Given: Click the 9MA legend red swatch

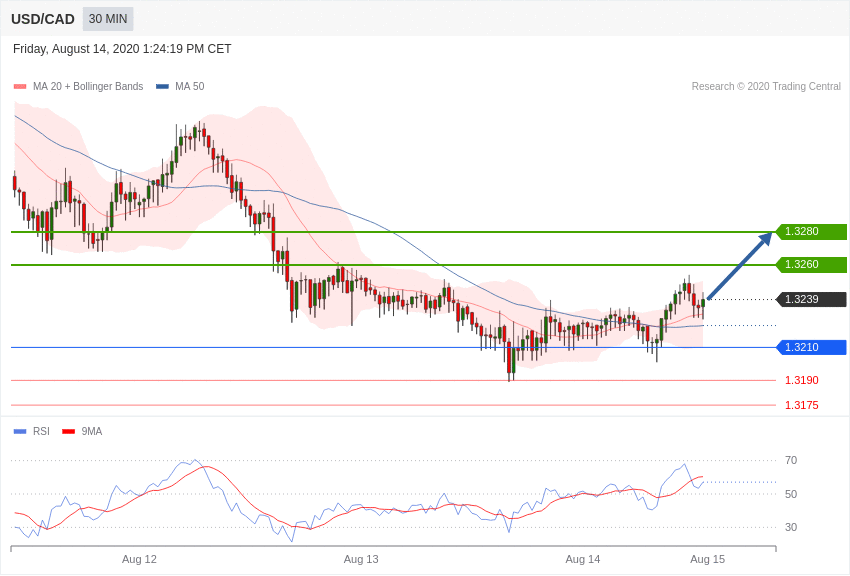Looking at the screenshot, I should tap(68, 431).
